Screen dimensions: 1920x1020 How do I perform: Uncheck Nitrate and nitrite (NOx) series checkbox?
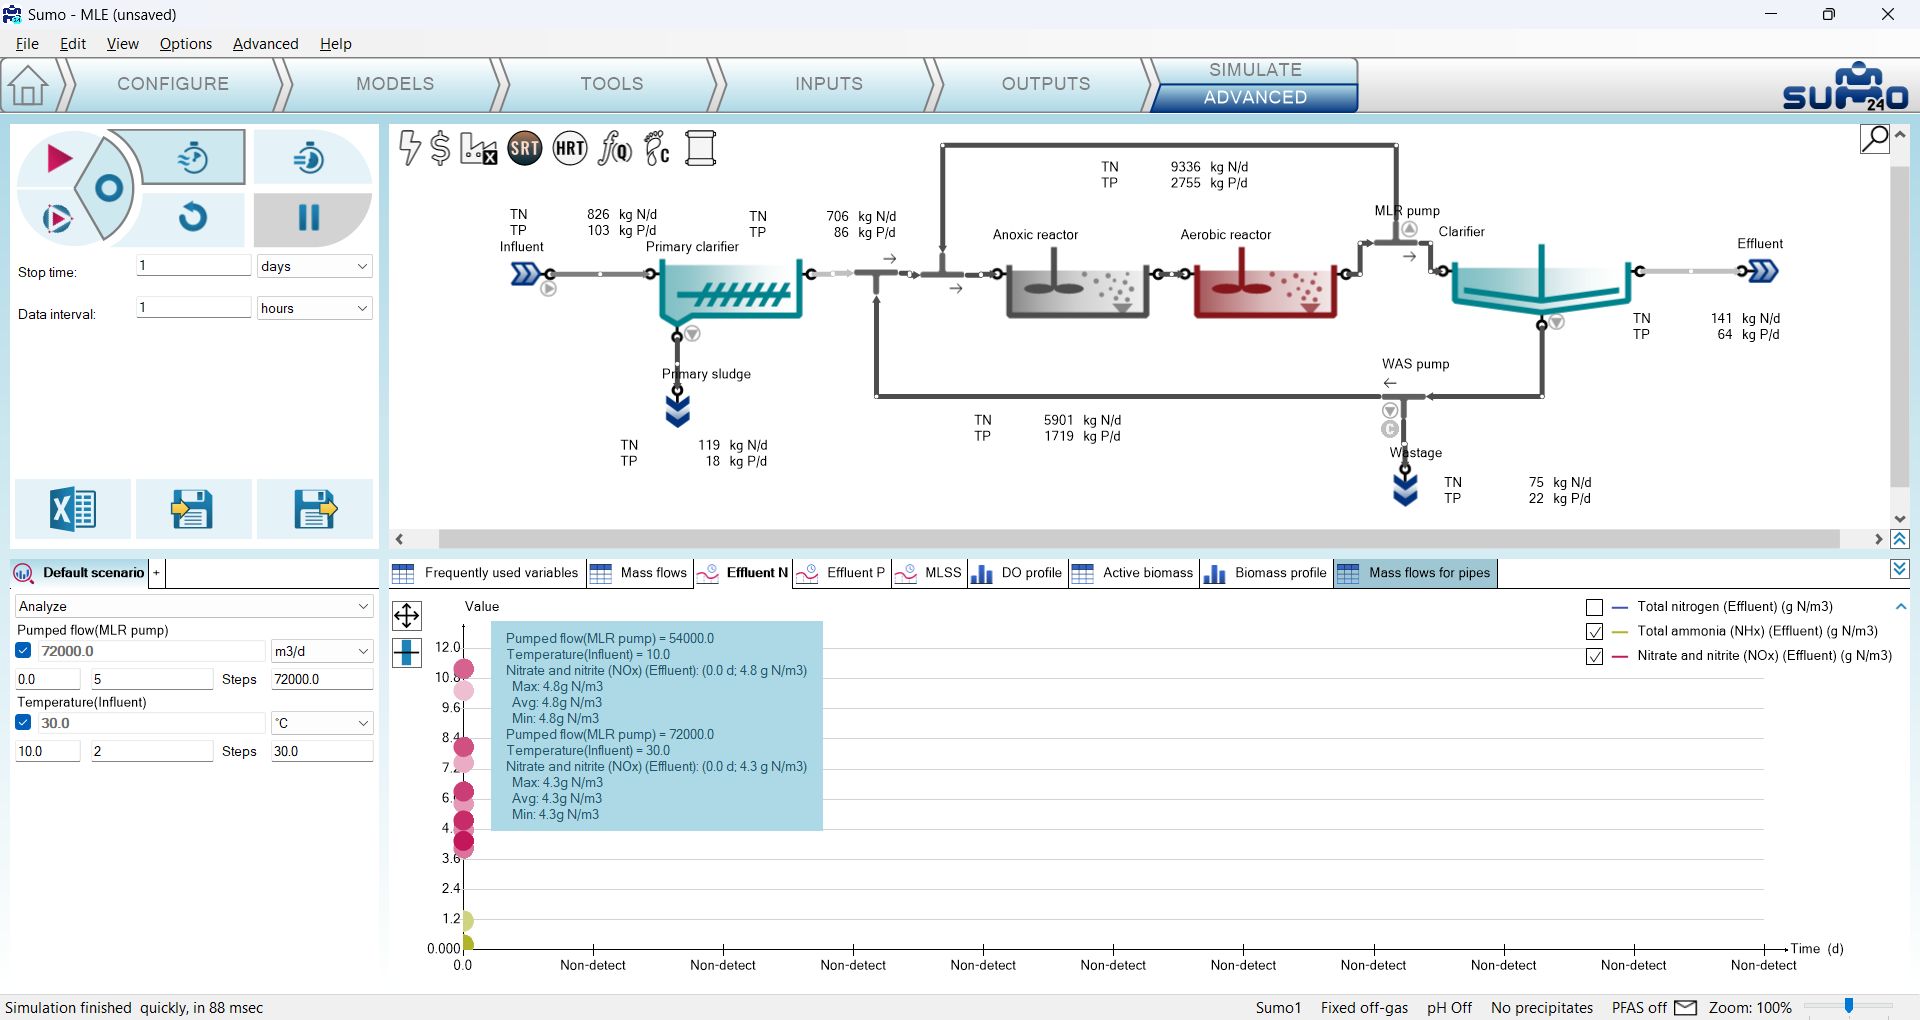point(1594,657)
